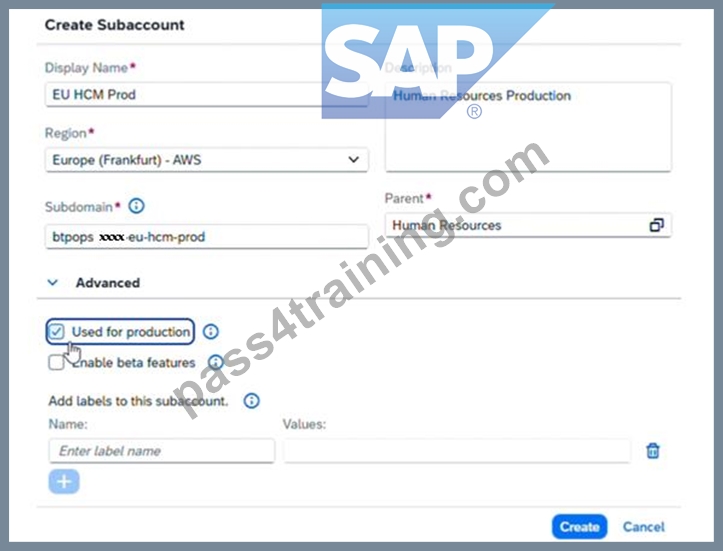Viewport: 723px width, 551px height.
Task: Click info icon beside Enable beta features
Action: coord(215,362)
